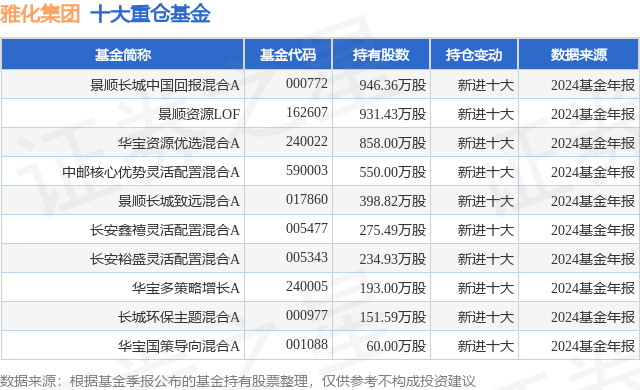Select 华宝国策导向混合A fund name

coord(179,346)
